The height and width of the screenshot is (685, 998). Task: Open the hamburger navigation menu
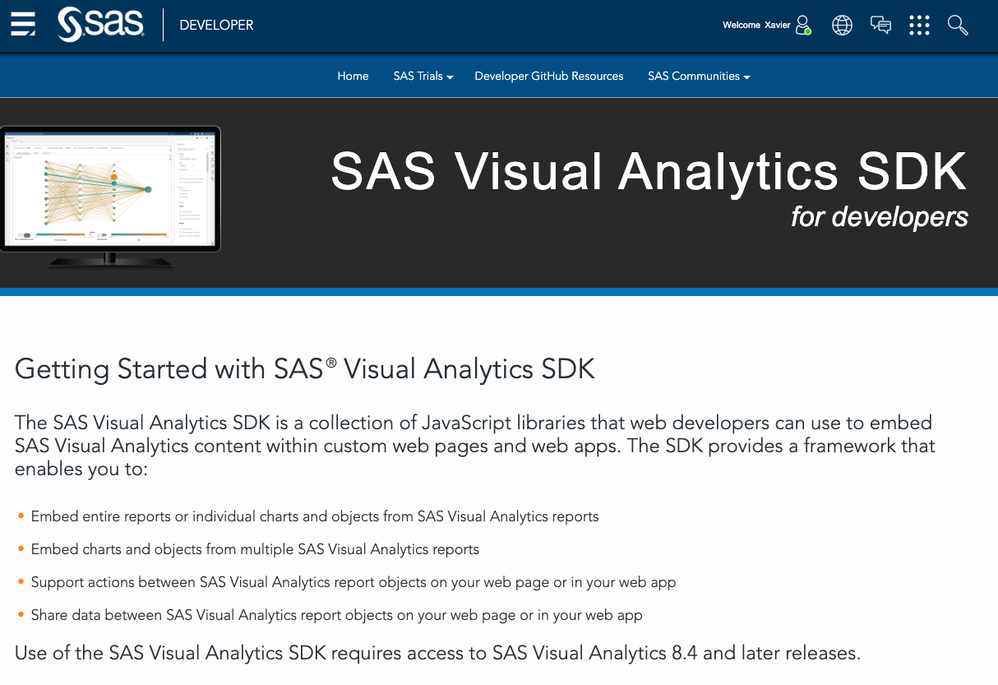pos(22,24)
